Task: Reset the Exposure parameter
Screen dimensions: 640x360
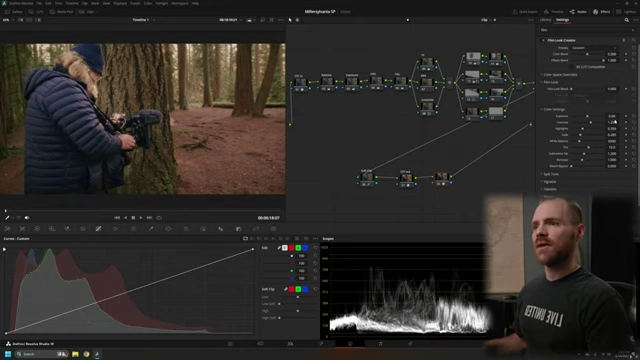Action: pos(634,116)
